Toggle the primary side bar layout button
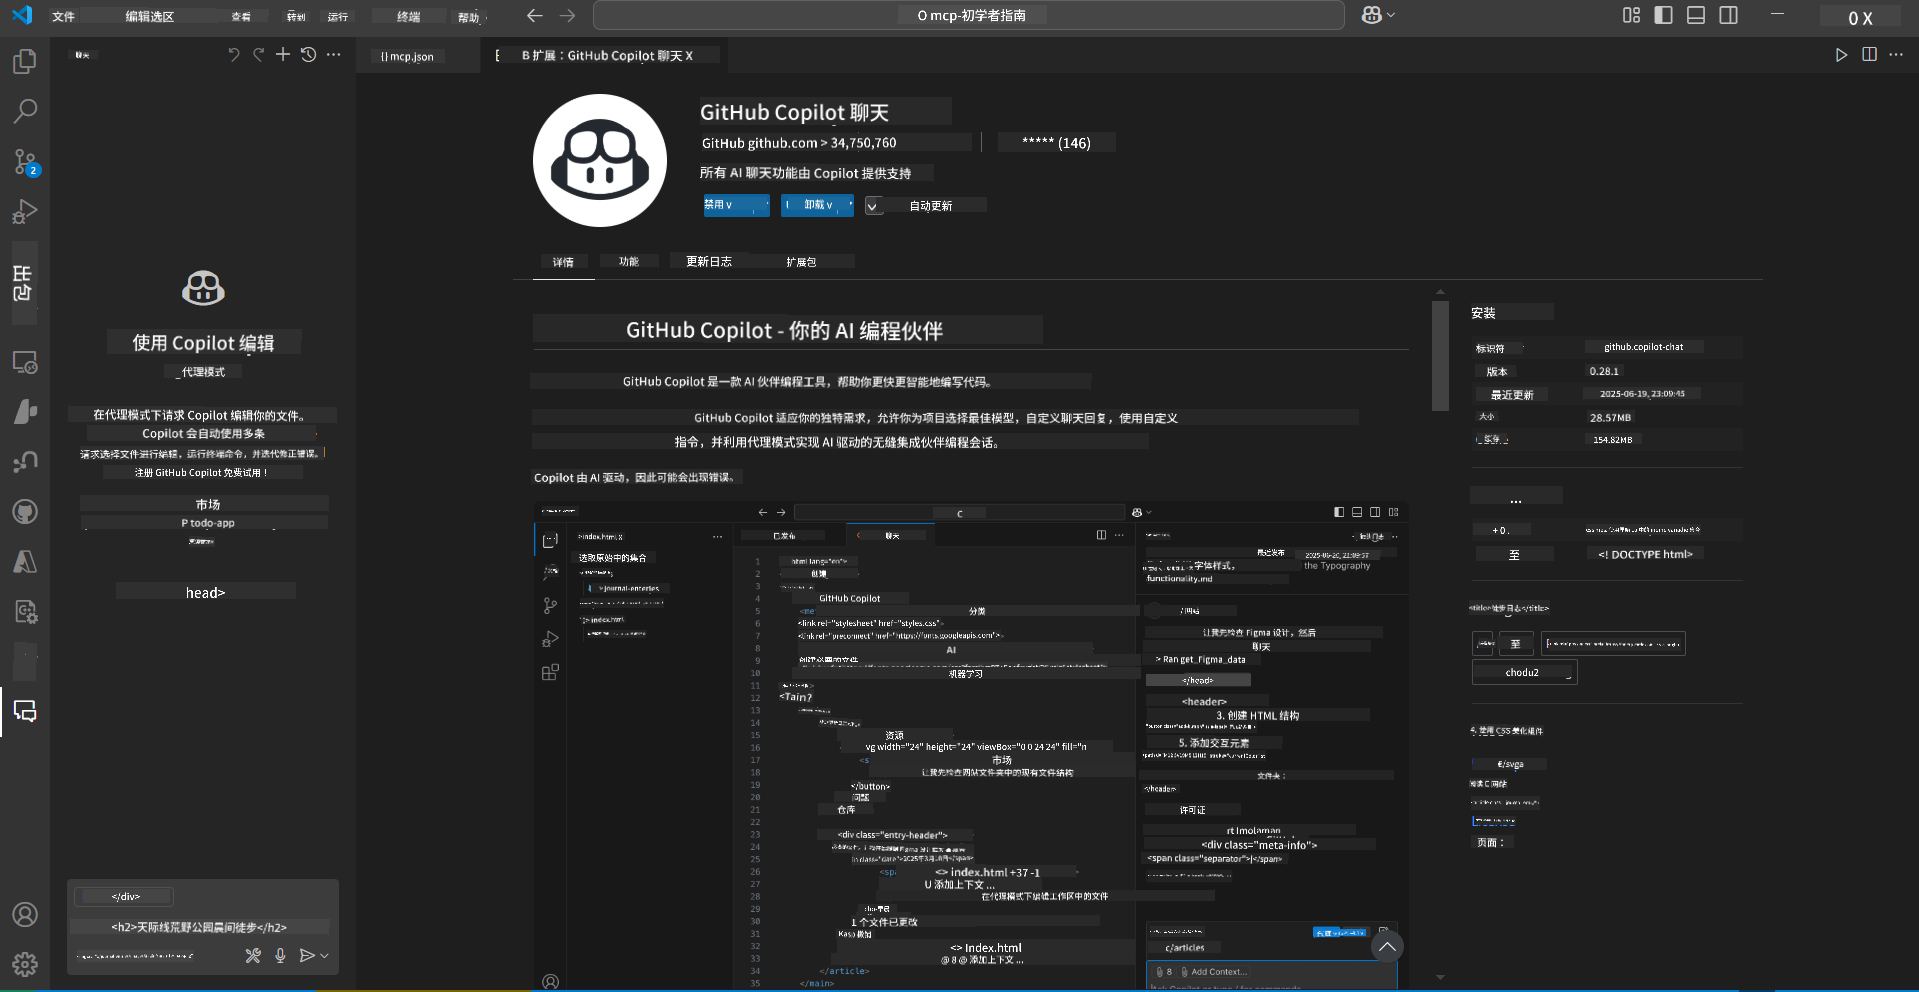The width and height of the screenshot is (1919, 992). click(x=1664, y=15)
